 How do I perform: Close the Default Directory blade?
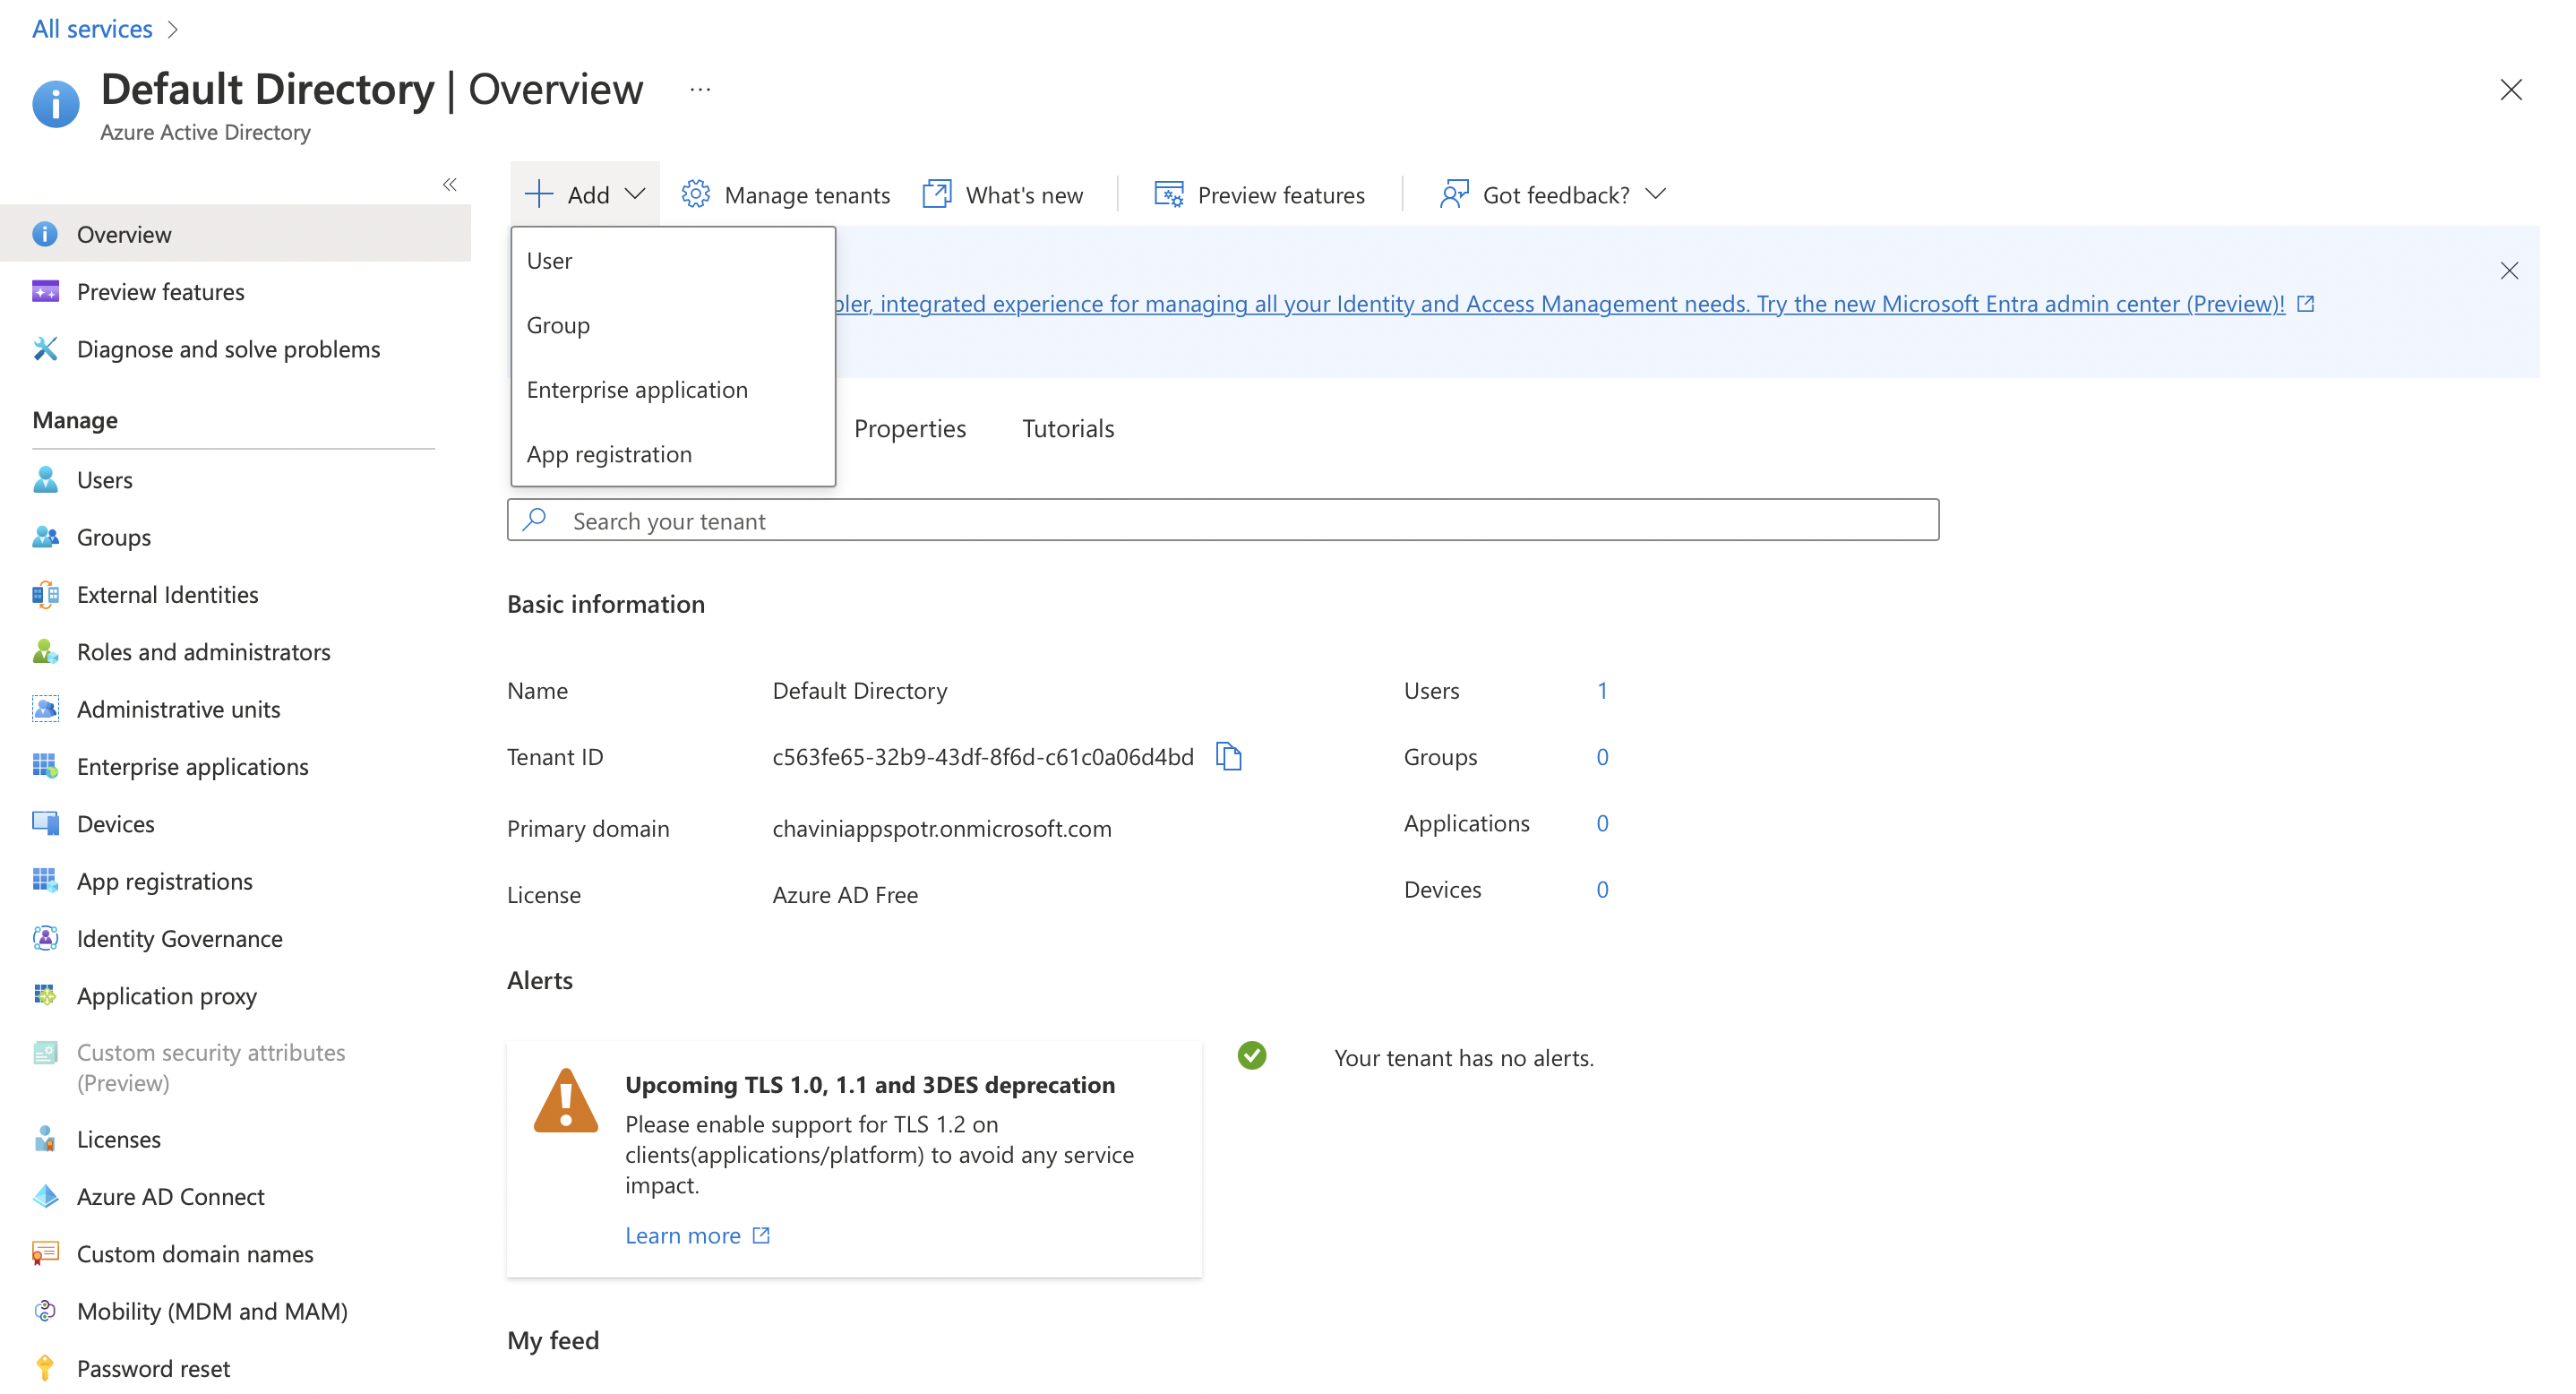[x=2510, y=89]
